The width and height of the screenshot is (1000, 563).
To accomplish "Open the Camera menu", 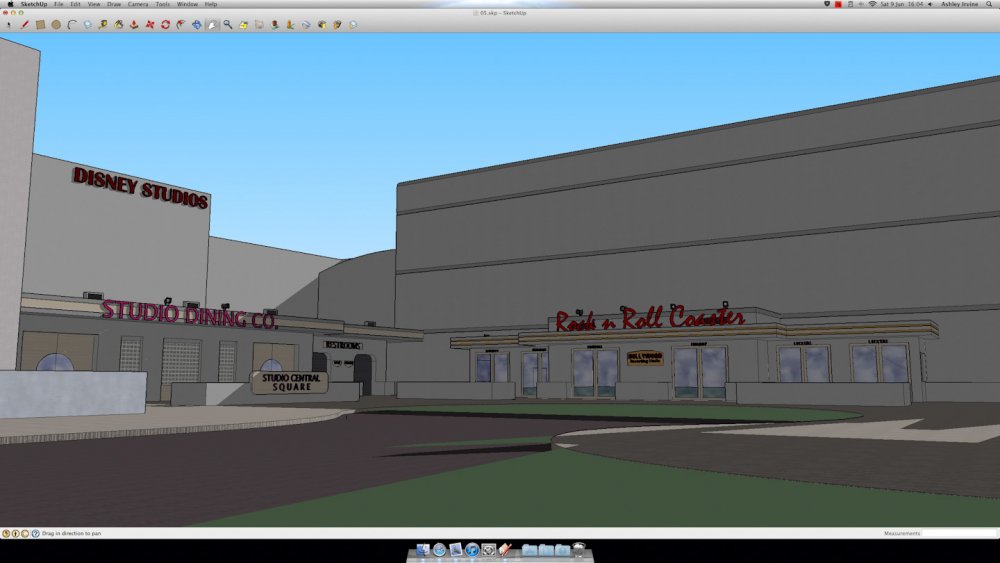I will [x=138, y=4].
